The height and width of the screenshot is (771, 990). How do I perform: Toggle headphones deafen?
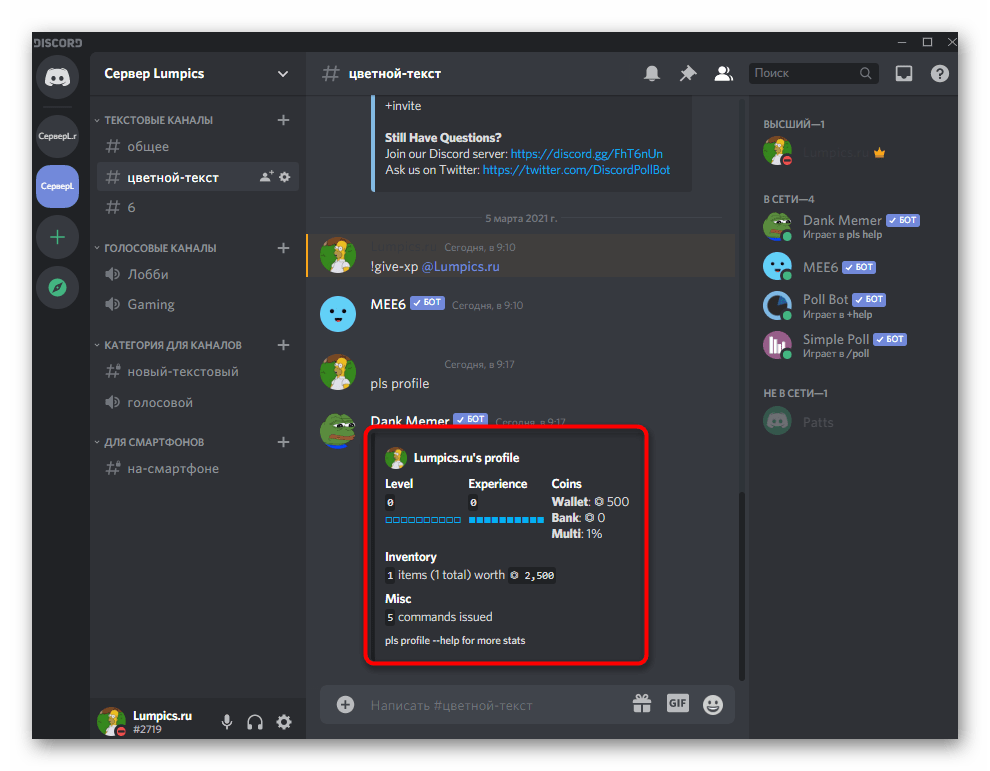click(x=255, y=722)
